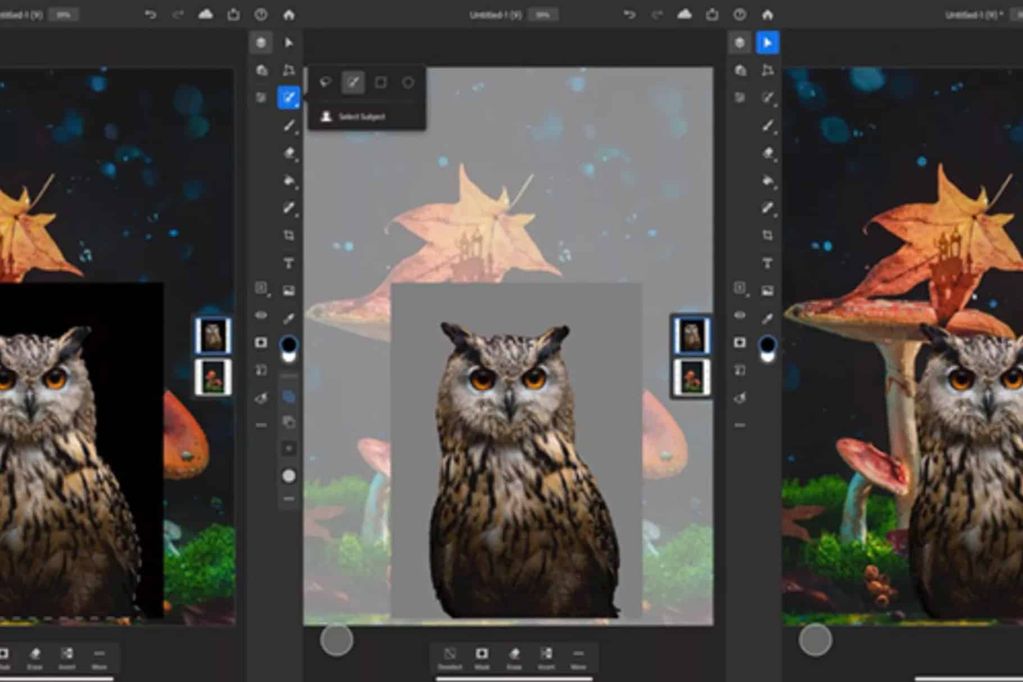
Task: Select the Eraser tool in the left toolbar
Action: [x=287, y=152]
